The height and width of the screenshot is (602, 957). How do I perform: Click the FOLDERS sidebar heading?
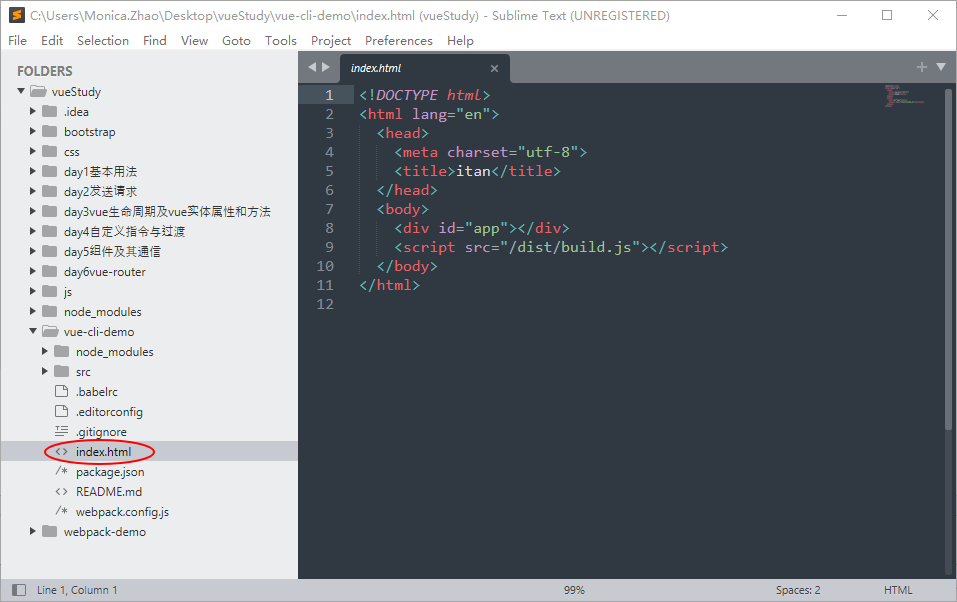(45, 71)
